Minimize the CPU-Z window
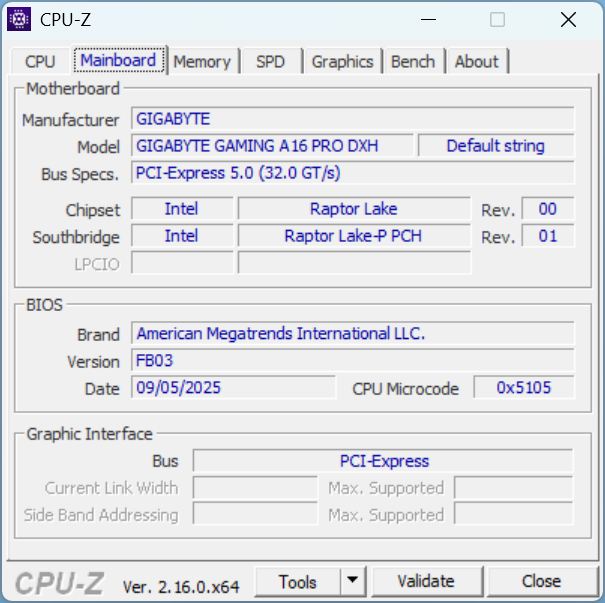605x603 pixels. tap(429, 19)
